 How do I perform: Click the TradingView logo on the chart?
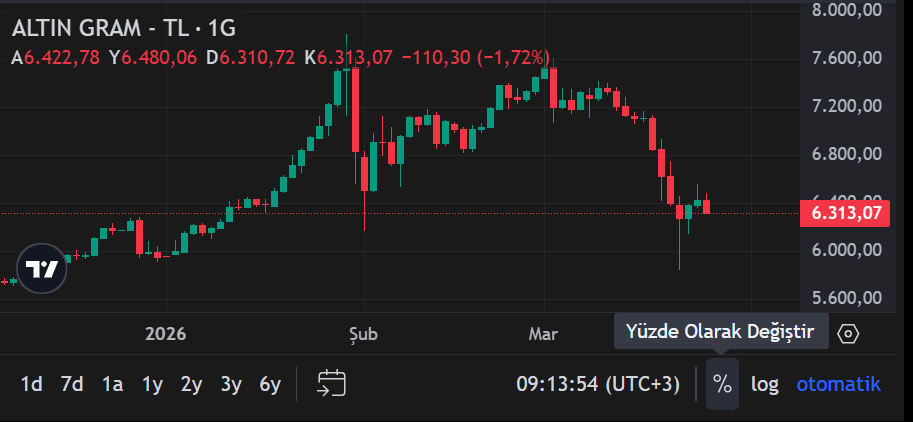click(41, 269)
